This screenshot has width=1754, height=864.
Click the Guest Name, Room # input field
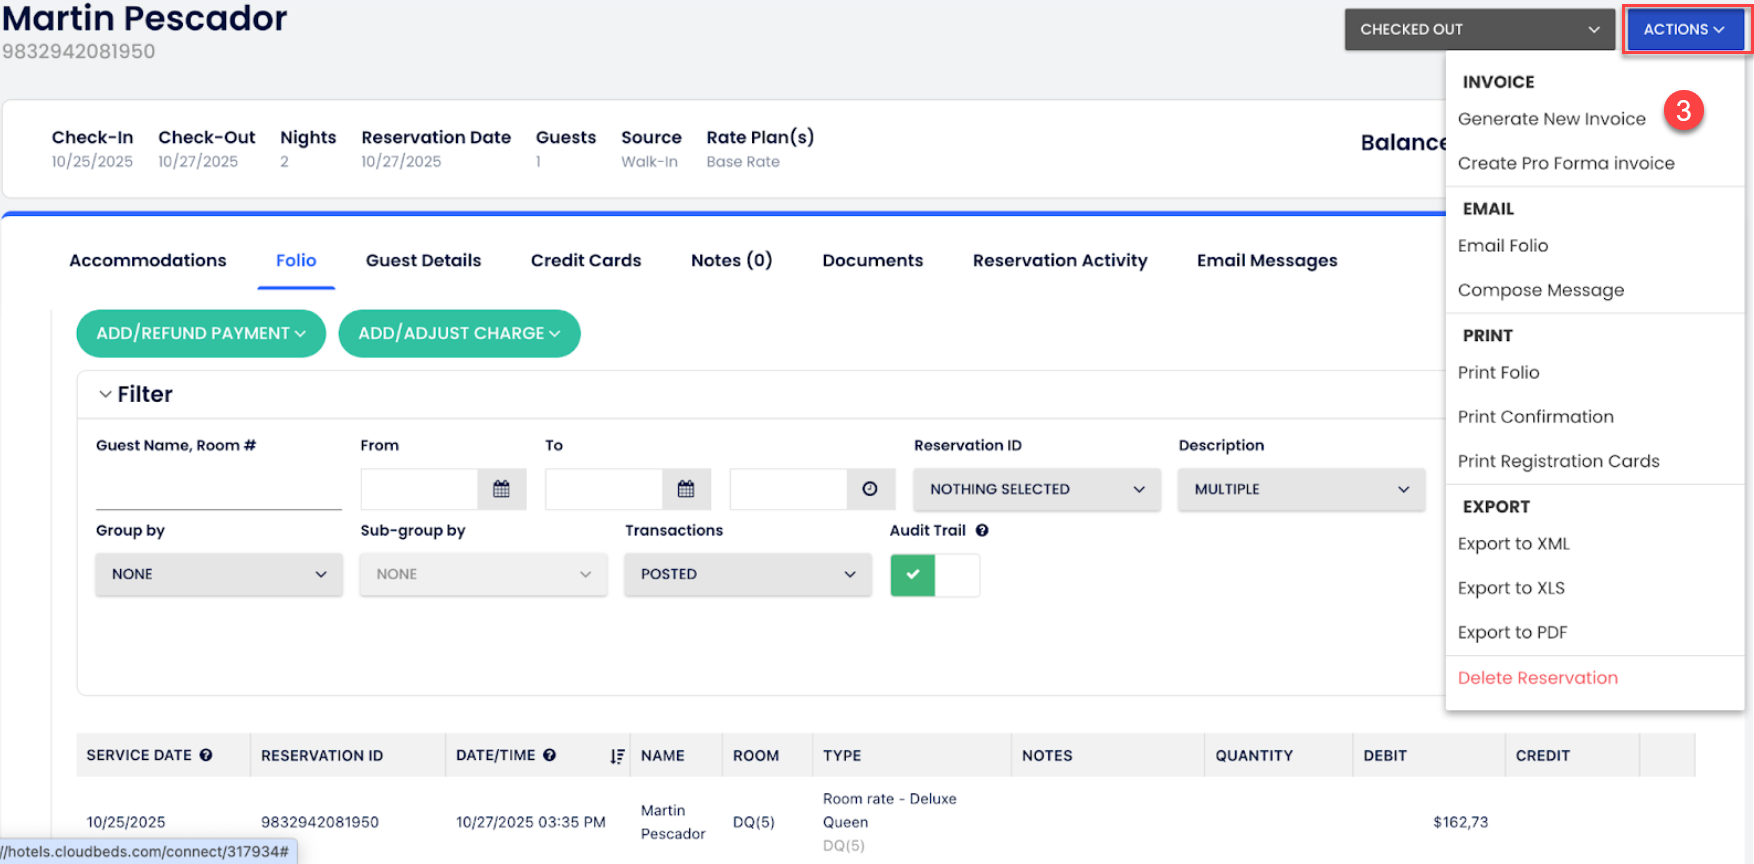(218, 490)
